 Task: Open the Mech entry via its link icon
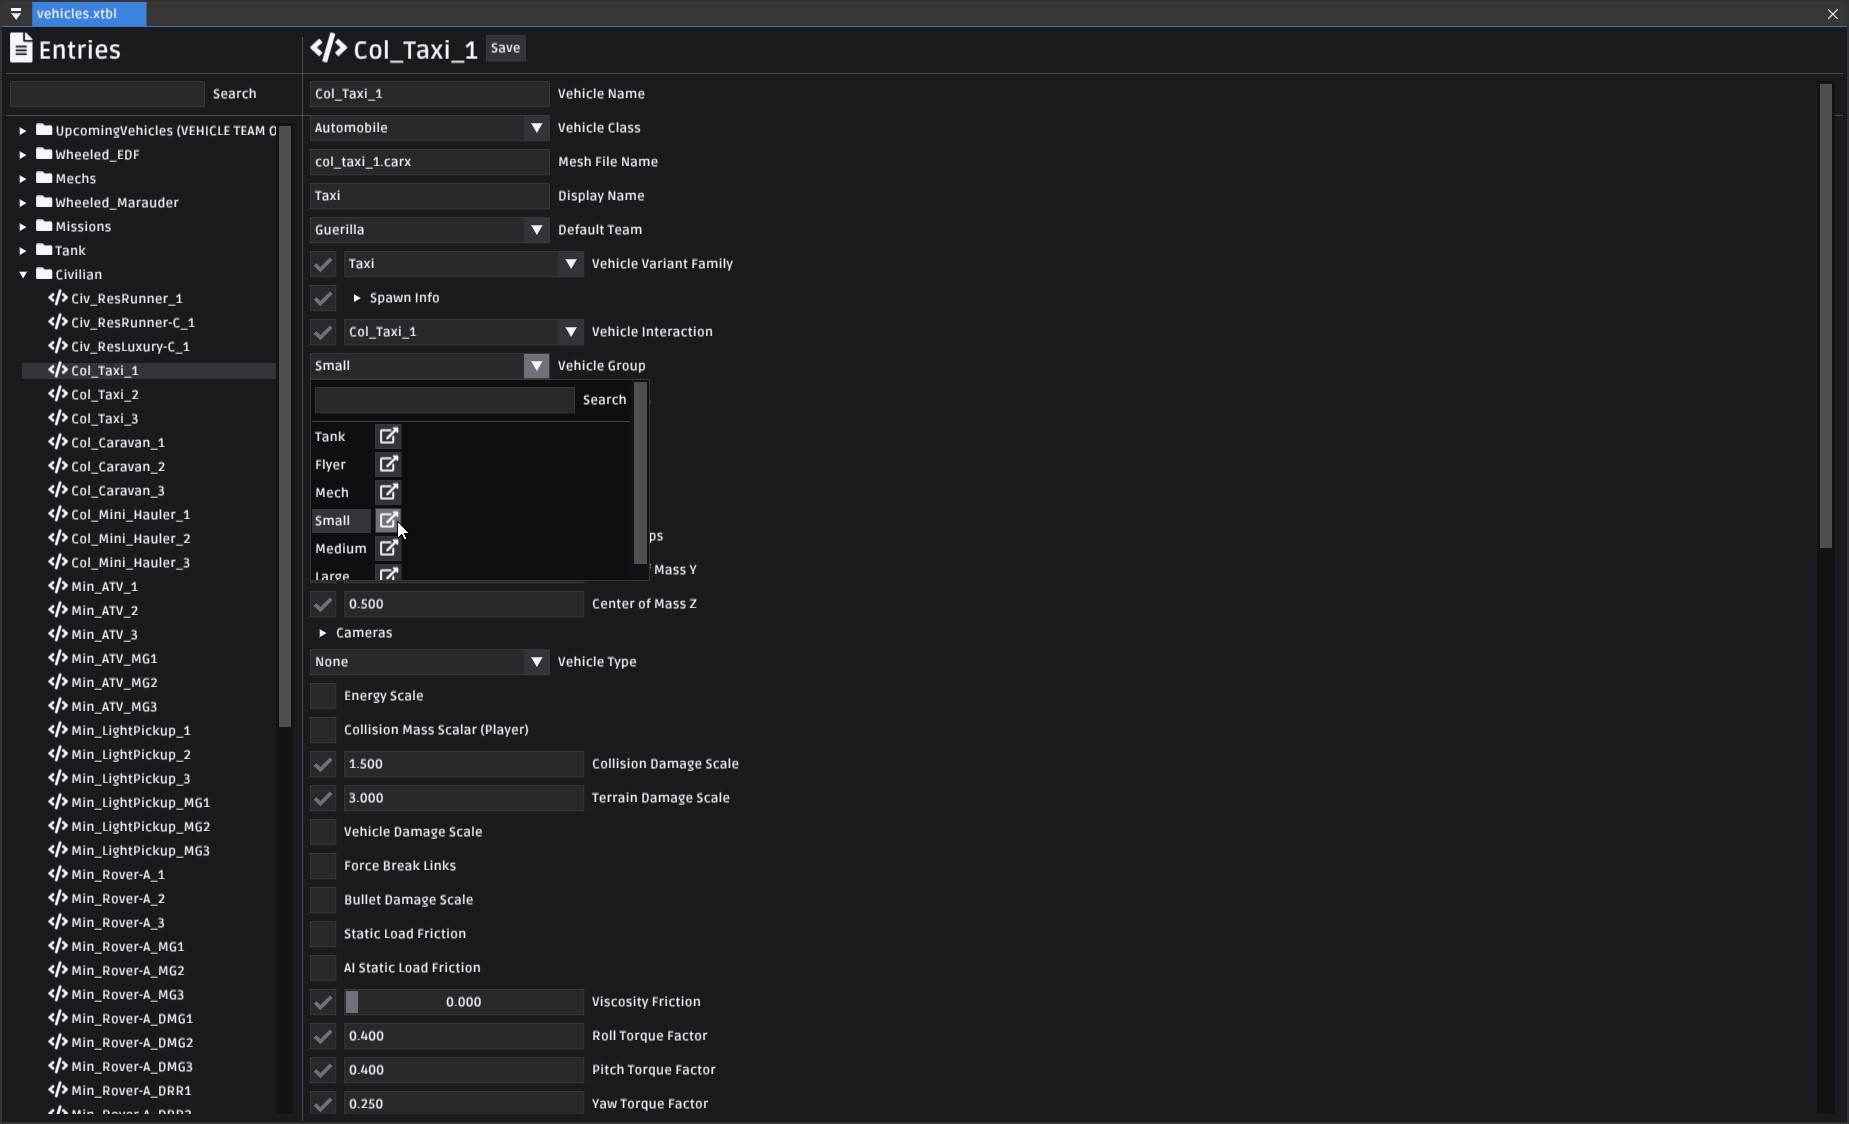coord(388,492)
